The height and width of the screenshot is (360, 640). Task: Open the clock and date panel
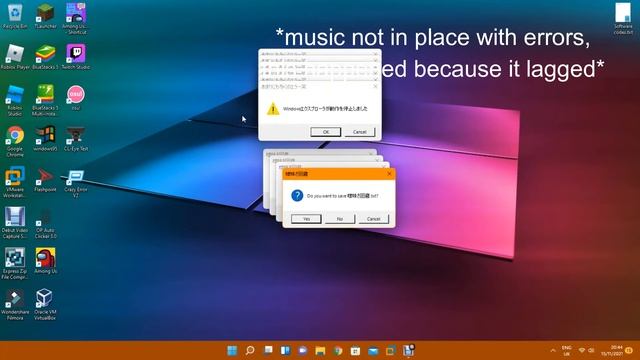[611, 351]
